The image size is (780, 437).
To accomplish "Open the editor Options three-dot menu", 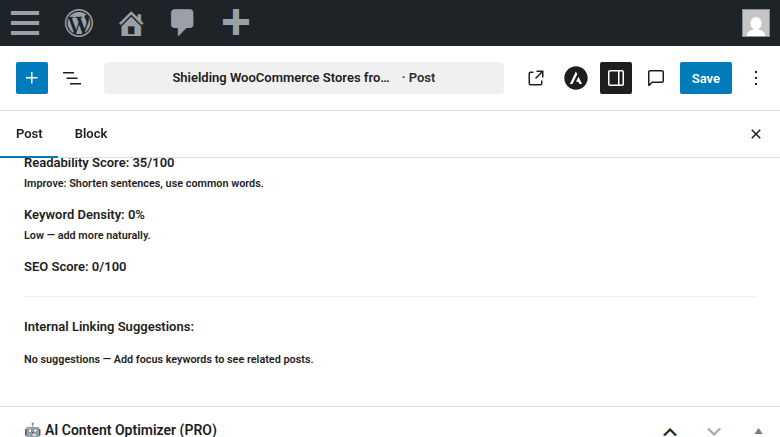I will tap(756, 78).
